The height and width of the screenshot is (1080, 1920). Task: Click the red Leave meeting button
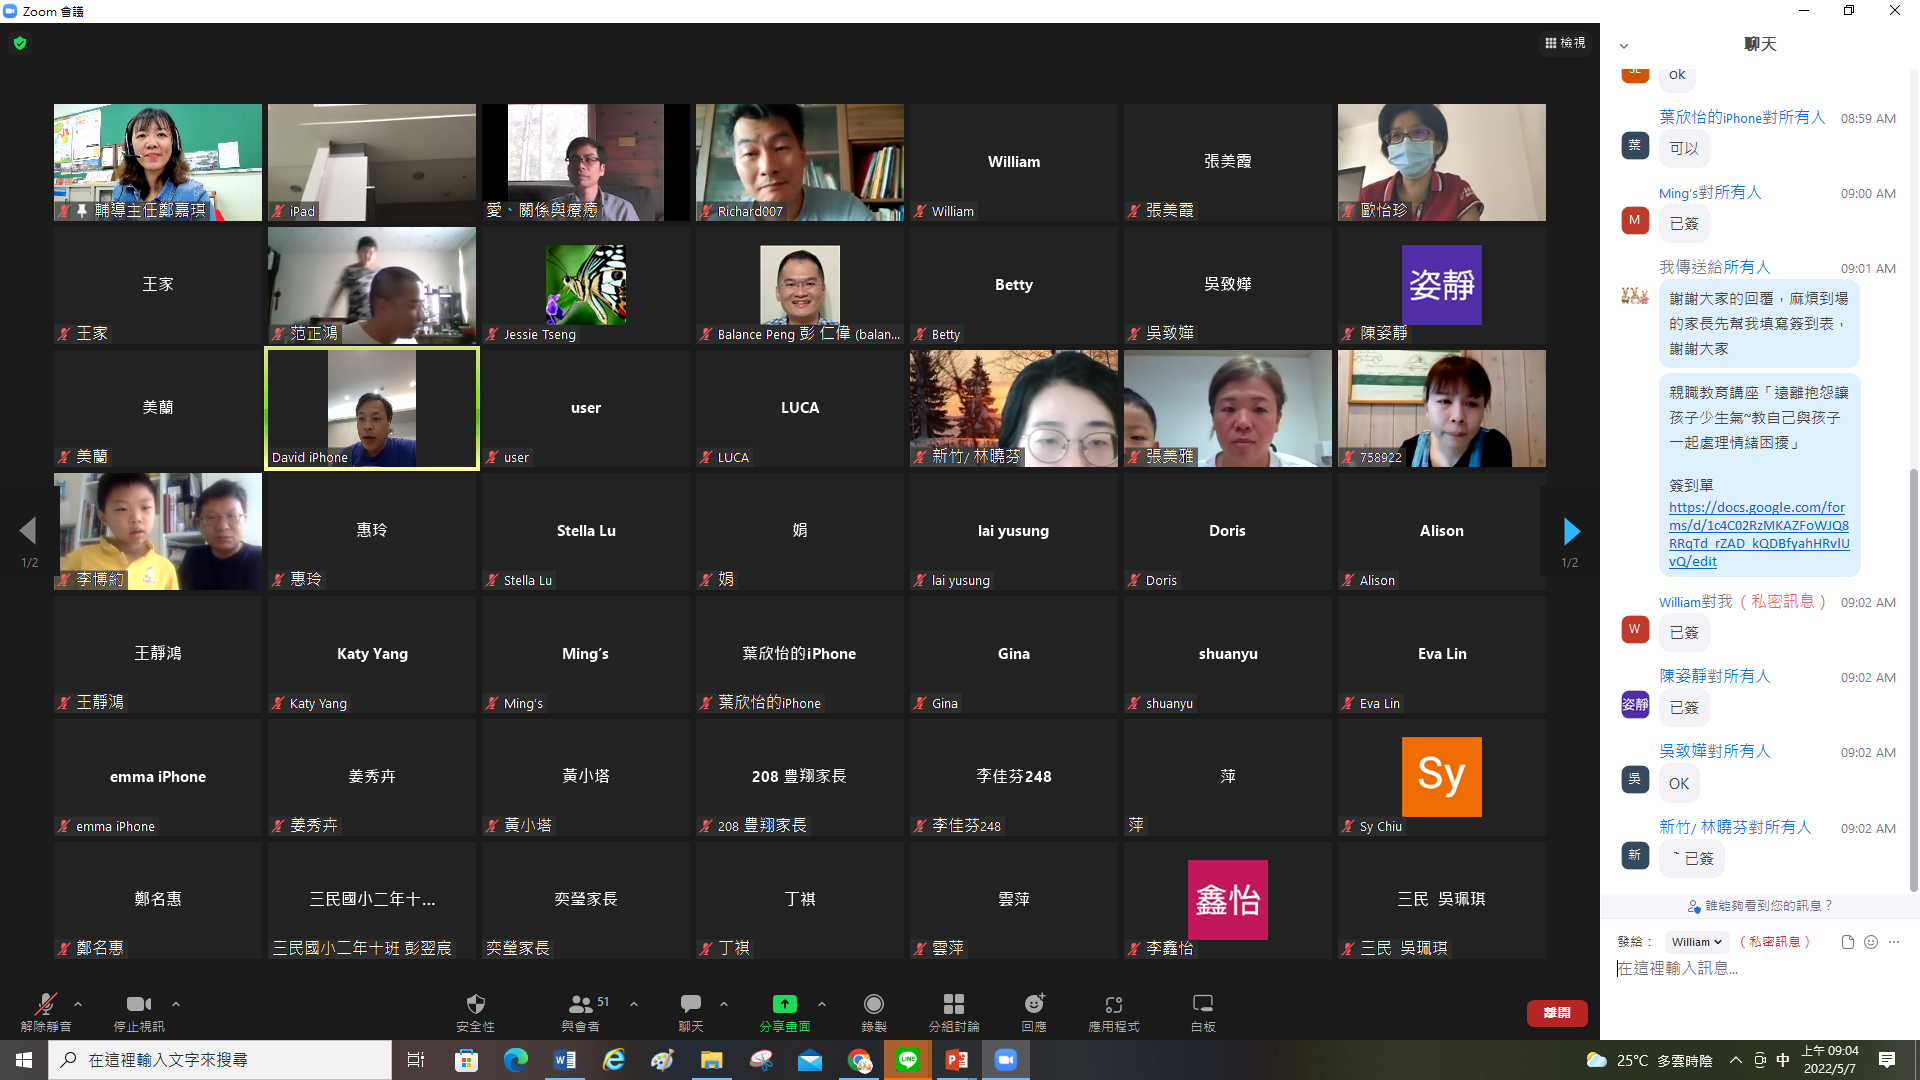[1557, 1013]
